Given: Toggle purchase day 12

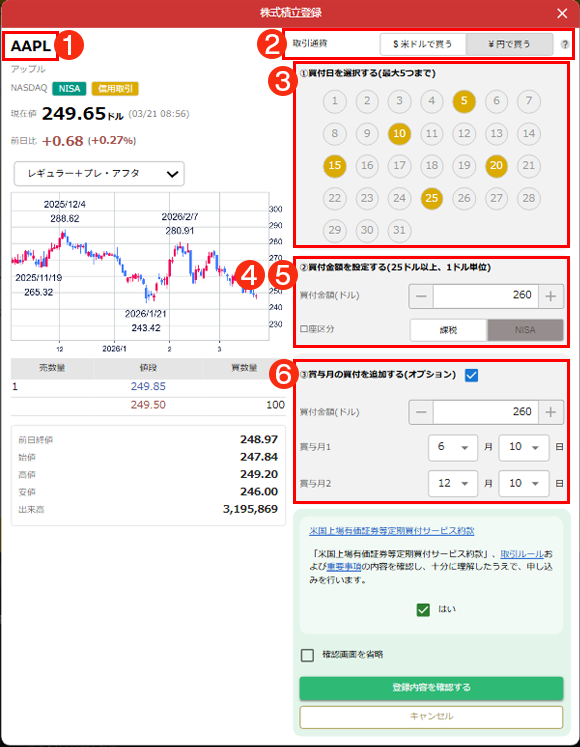Looking at the screenshot, I should 464,133.
